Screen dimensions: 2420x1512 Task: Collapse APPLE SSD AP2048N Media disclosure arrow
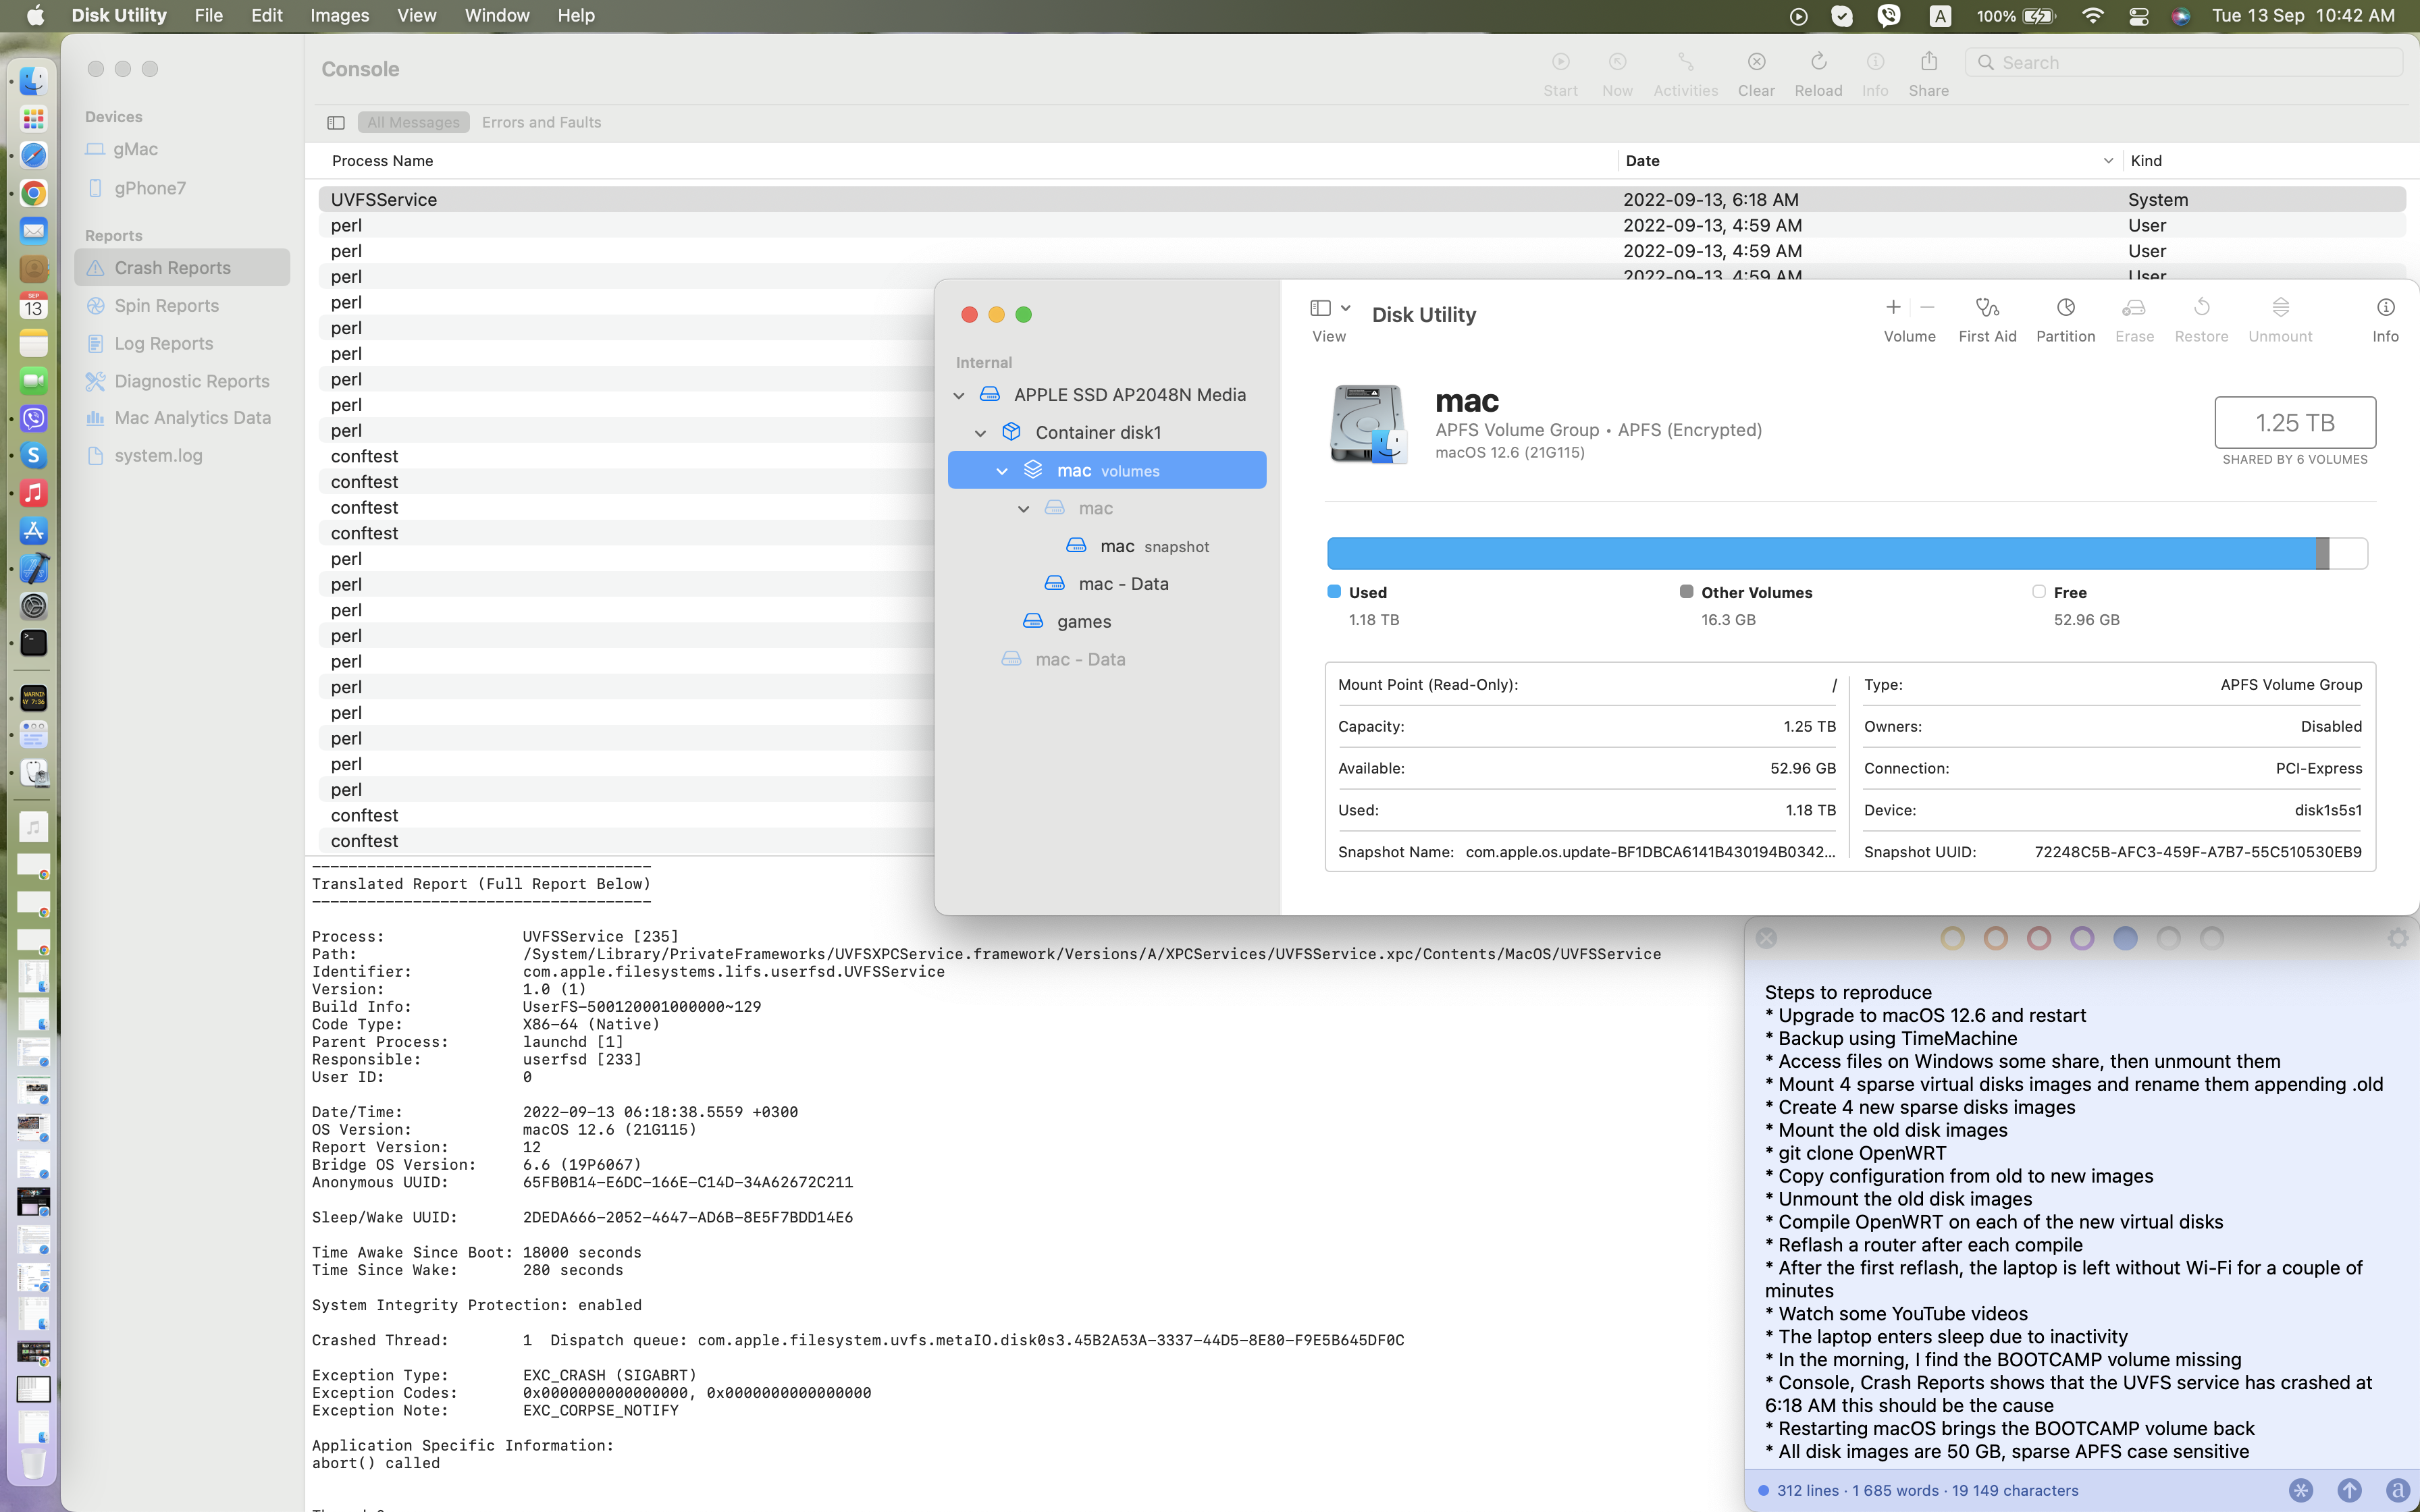coord(959,396)
